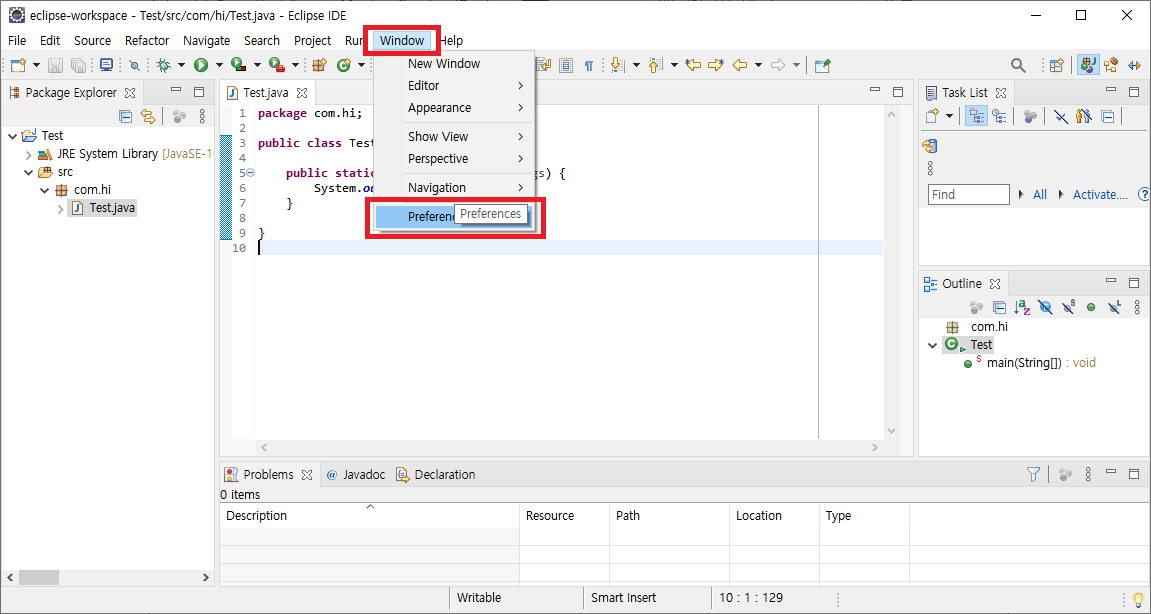The image size is (1151, 614).
Task: Click Collapse All in Outline toolbar
Action: tap(999, 307)
